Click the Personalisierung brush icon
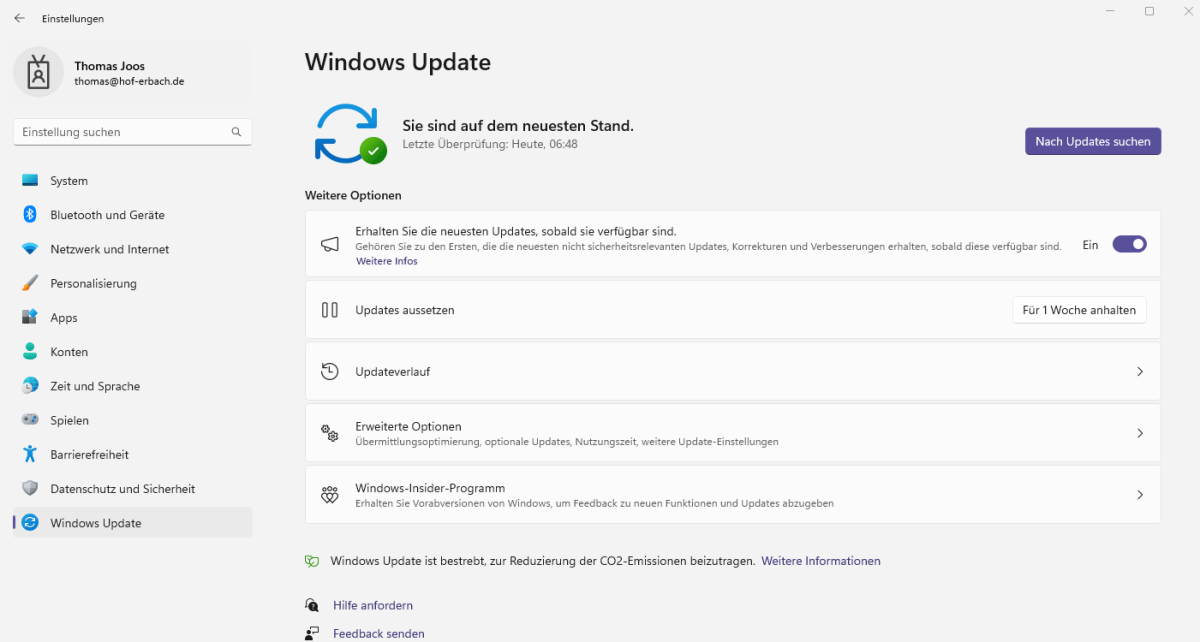The width and height of the screenshot is (1200, 642). [x=30, y=283]
